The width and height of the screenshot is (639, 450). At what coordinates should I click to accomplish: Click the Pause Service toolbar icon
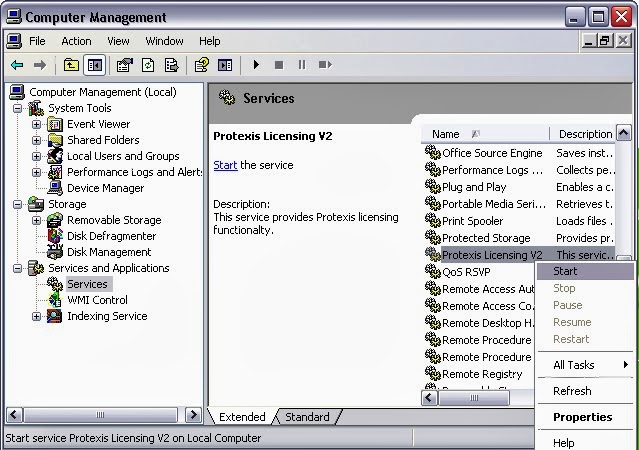point(302,65)
